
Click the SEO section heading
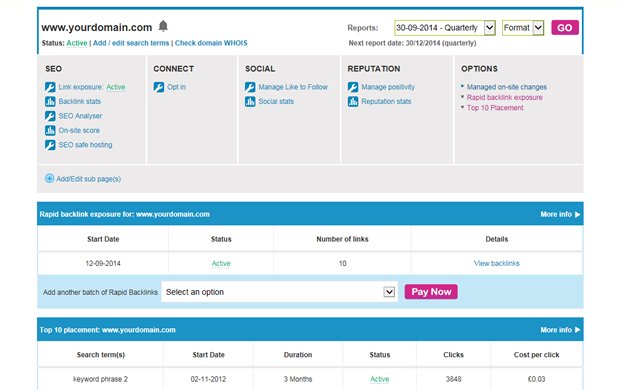[53, 68]
